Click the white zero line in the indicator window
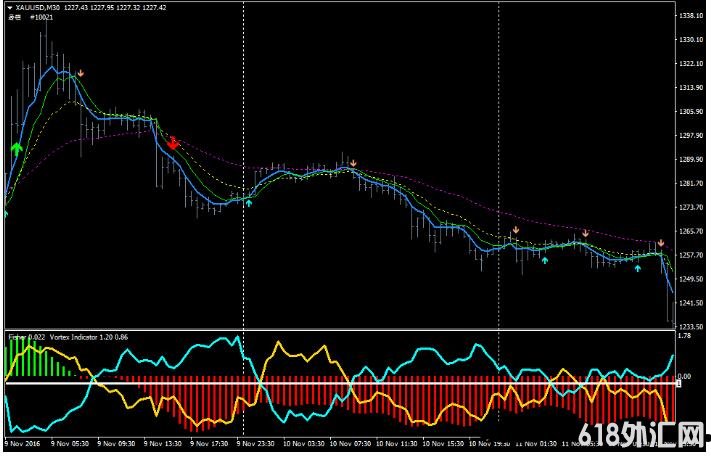Screen dimensions: 711x459 (300, 383)
